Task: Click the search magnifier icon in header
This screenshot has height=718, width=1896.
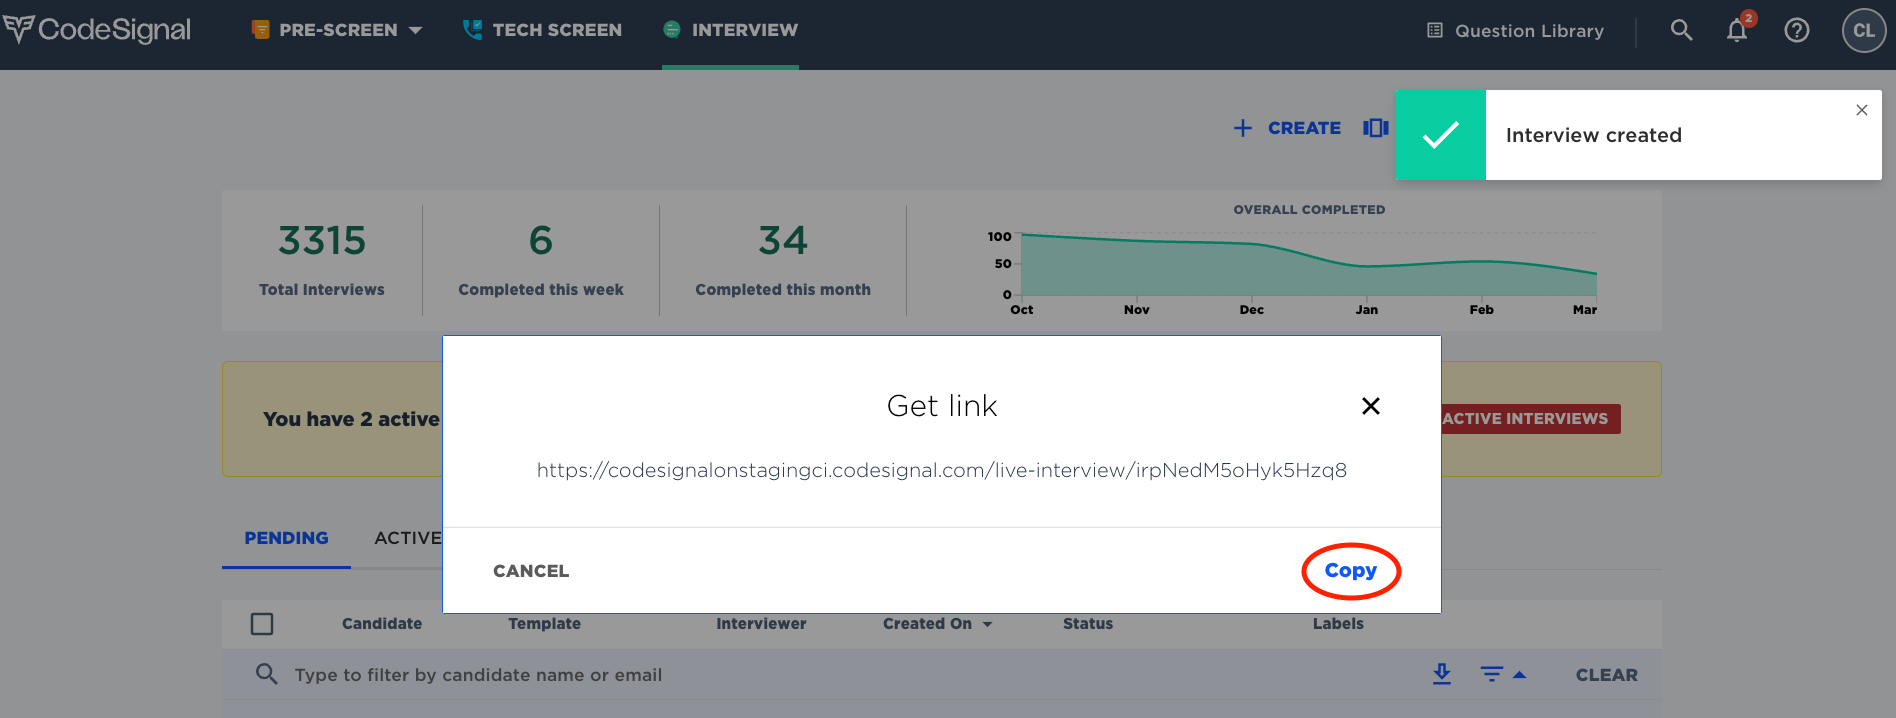Action: (x=1682, y=31)
